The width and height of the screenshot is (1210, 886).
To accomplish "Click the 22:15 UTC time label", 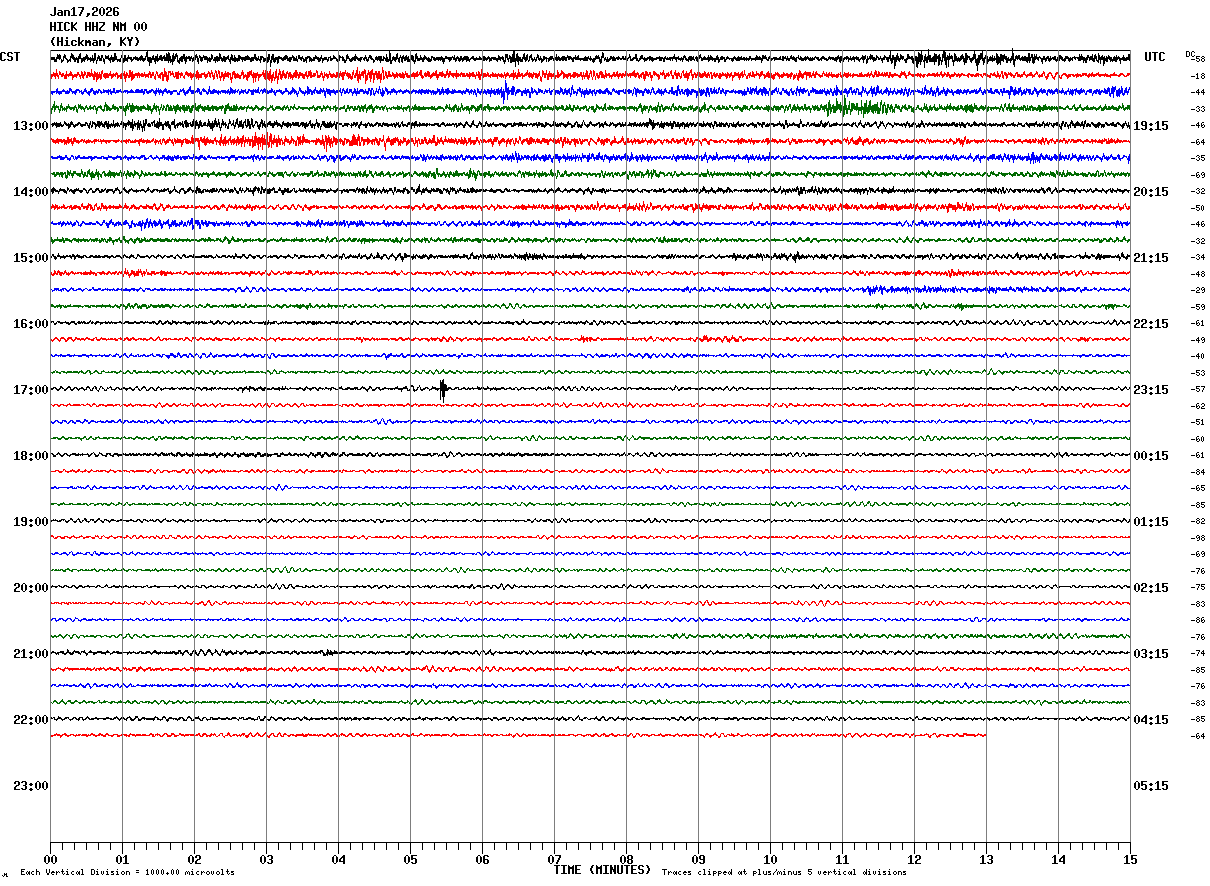I will point(1150,324).
